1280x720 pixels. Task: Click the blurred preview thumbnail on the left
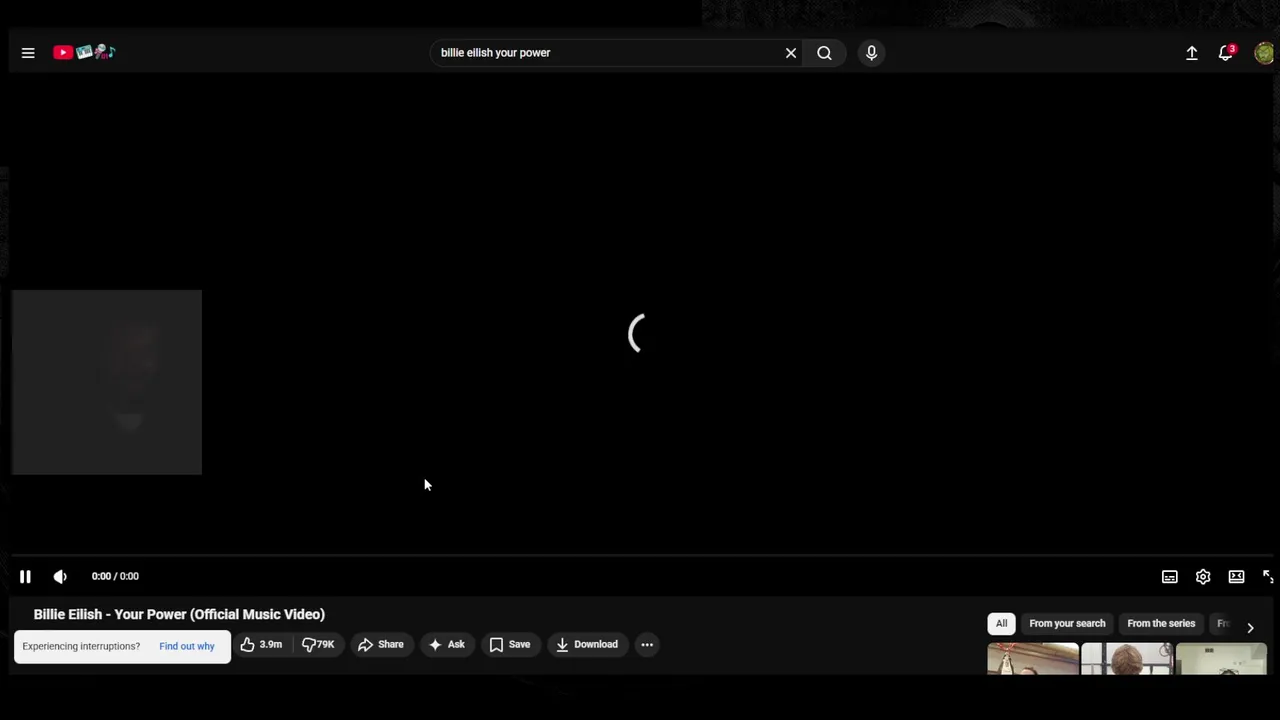107,382
